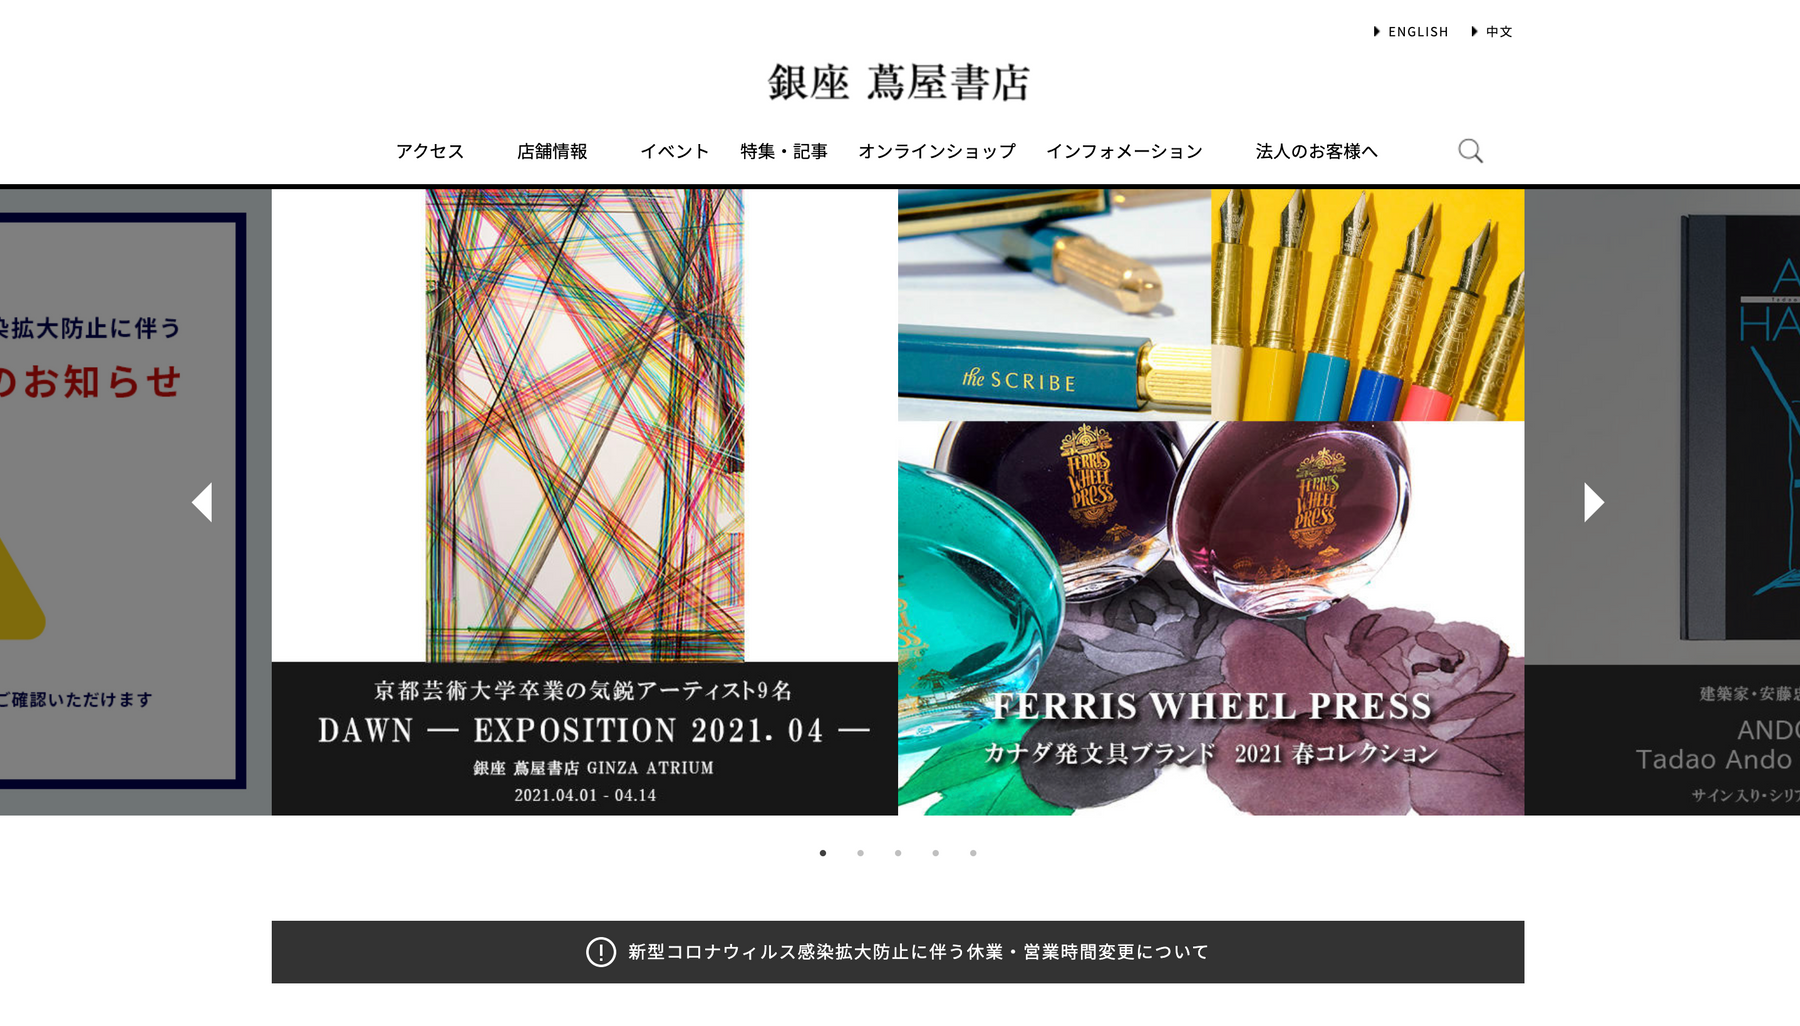
Task: Open the 店舗情報 menu item
Action: pos(552,151)
